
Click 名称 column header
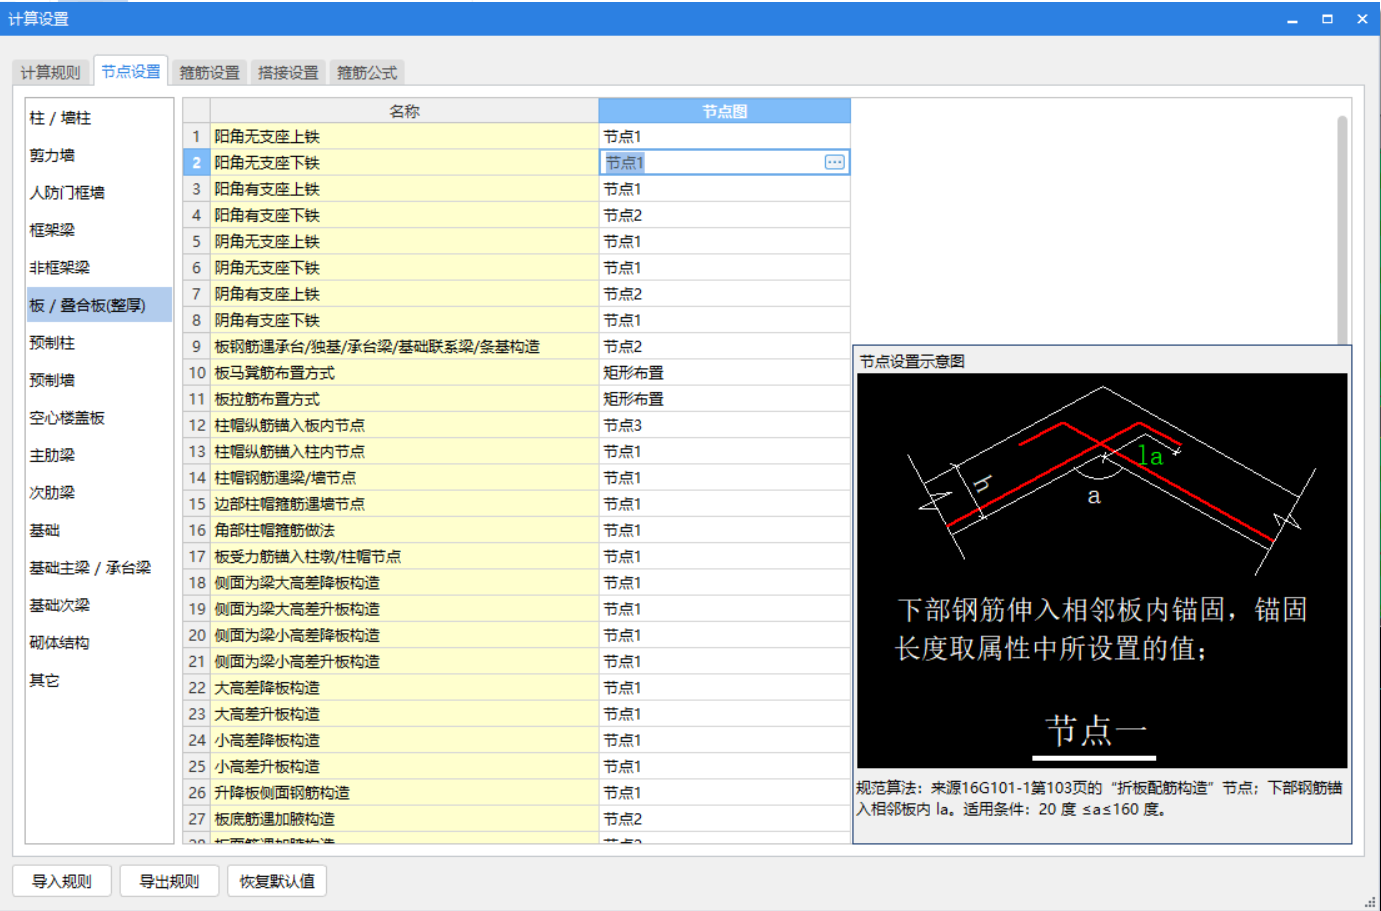pos(404,111)
